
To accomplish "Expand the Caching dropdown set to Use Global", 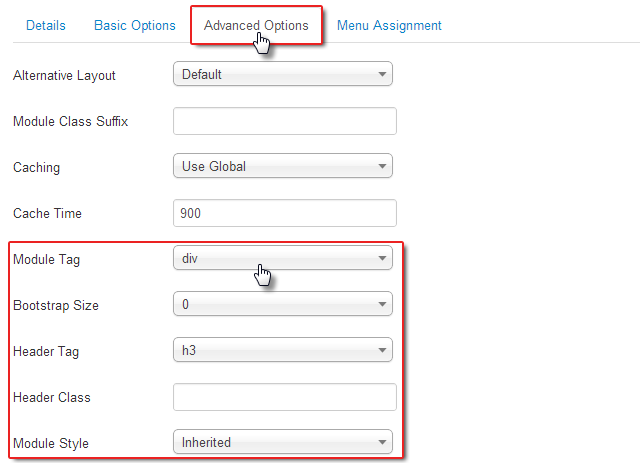I will pos(283,167).
